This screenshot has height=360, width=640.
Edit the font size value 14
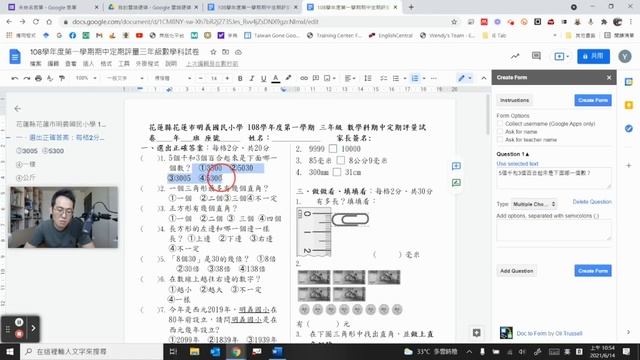[214, 78]
